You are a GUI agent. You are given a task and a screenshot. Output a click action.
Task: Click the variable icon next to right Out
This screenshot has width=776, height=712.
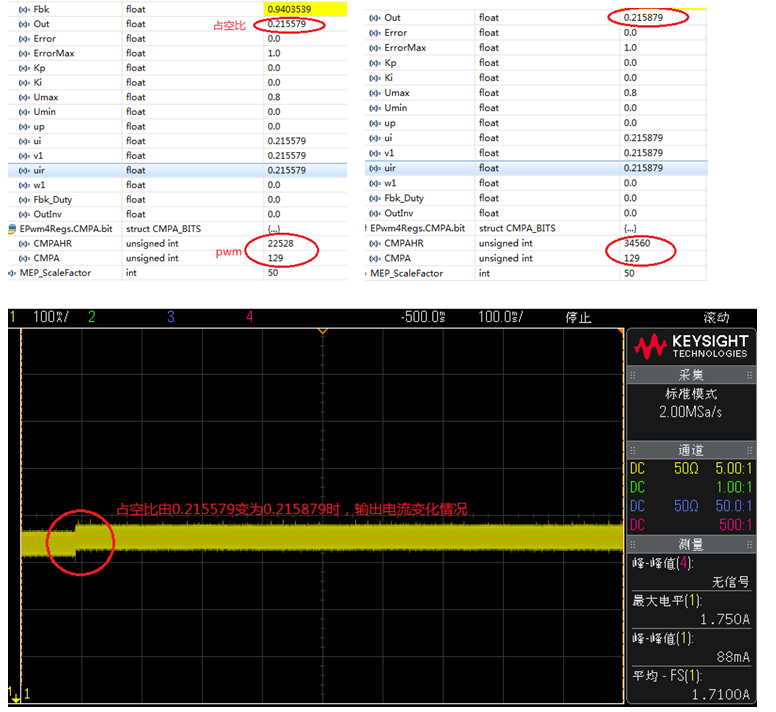tap(375, 18)
